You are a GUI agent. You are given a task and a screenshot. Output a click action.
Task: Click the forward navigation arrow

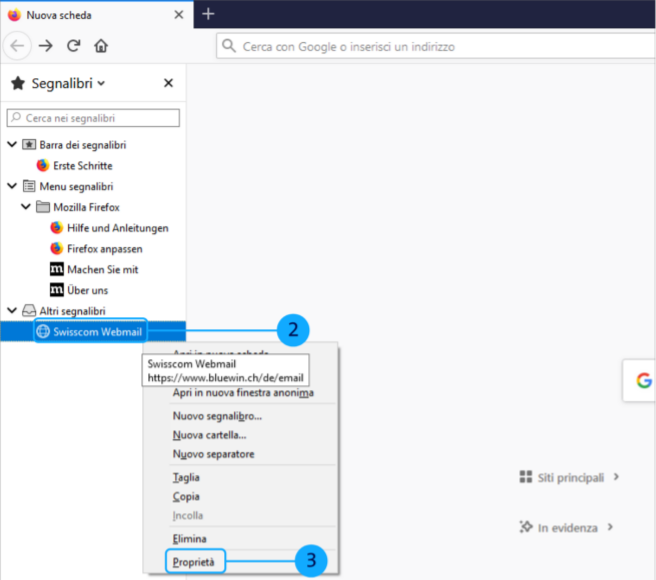tap(46, 46)
